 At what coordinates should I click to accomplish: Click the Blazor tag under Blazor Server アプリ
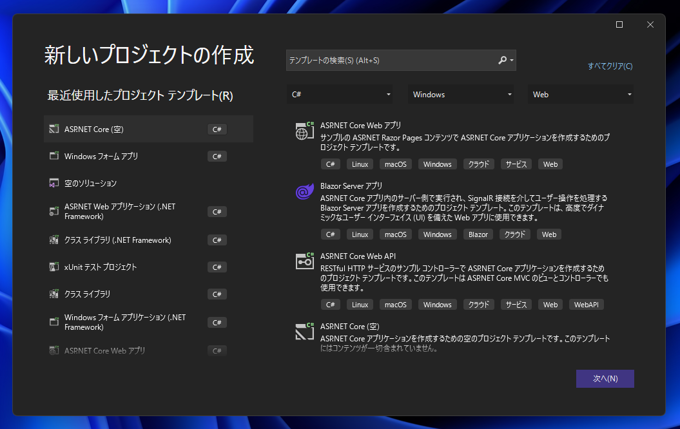[x=478, y=234]
